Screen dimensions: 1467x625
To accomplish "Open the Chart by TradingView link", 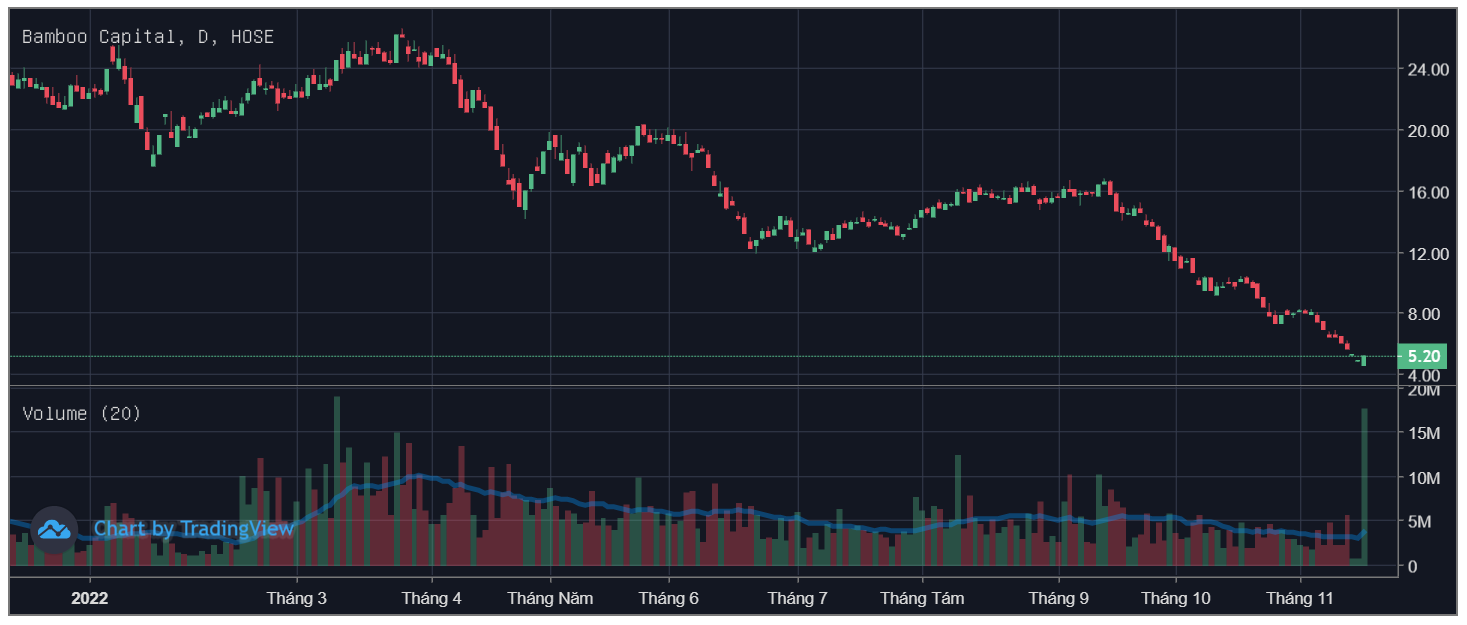I will coord(193,529).
